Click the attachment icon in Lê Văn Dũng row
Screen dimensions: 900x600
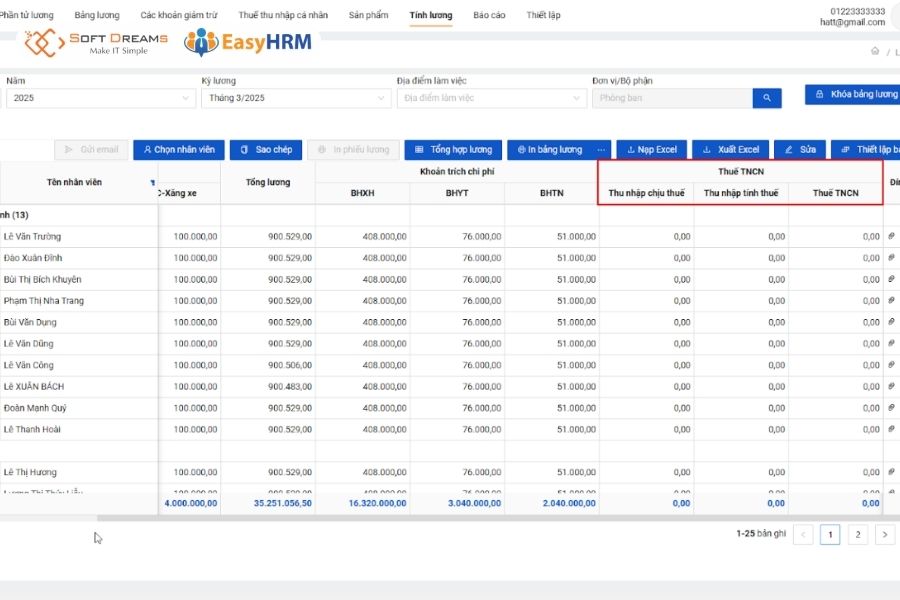pos(891,343)
